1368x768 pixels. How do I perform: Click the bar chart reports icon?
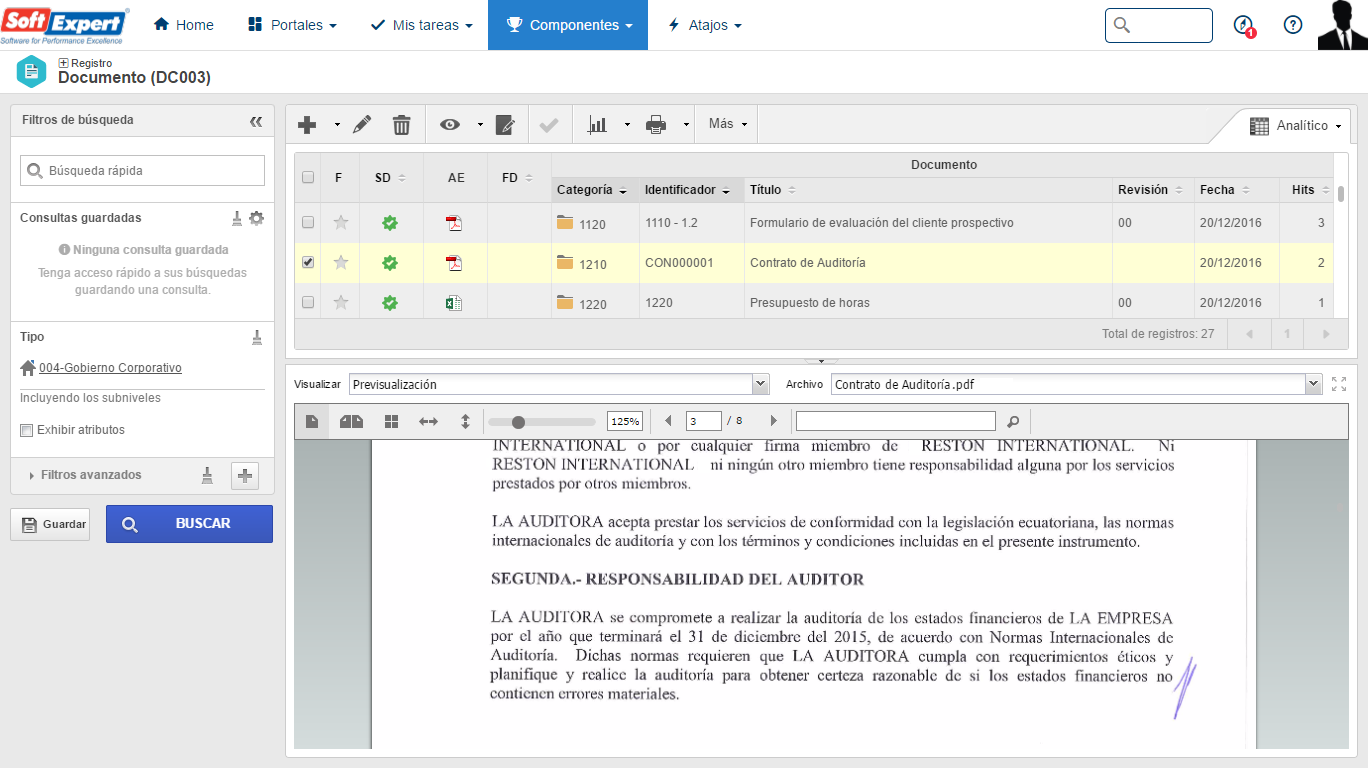pyautogui.click(x=598, y=125)
